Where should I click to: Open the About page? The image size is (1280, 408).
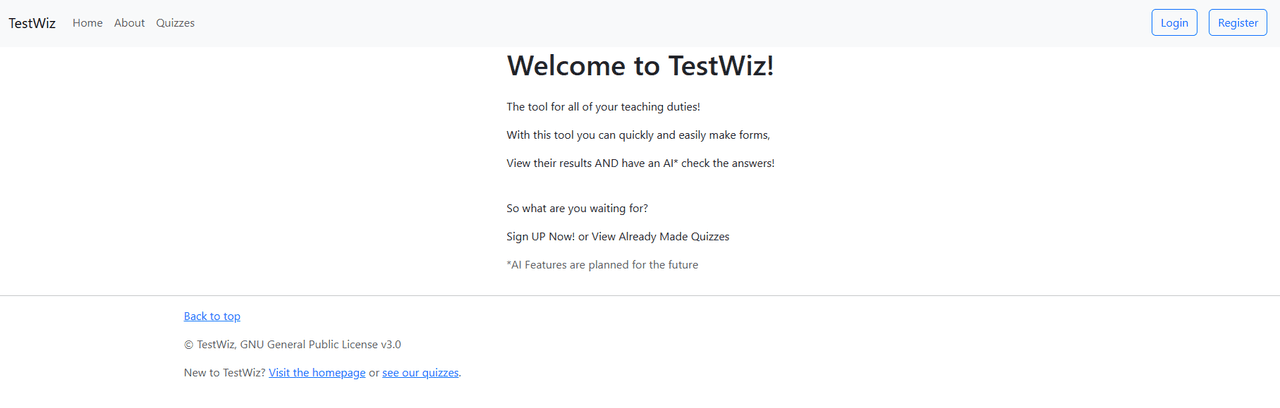(x=129, y=23)
